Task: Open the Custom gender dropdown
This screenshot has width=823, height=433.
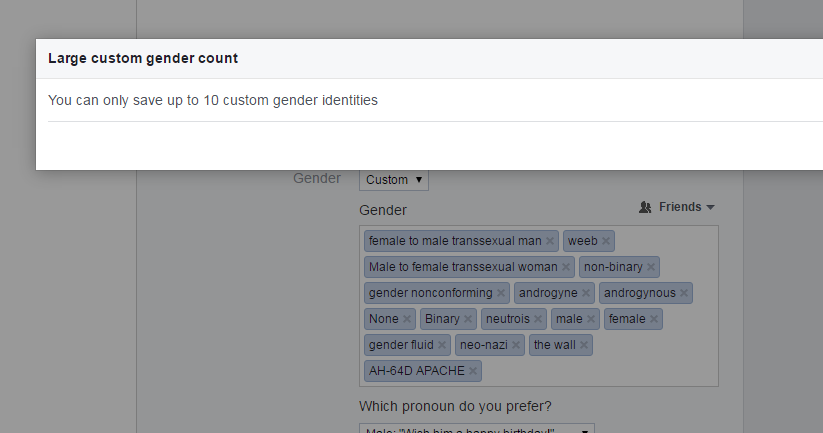Action: (394, 180)
